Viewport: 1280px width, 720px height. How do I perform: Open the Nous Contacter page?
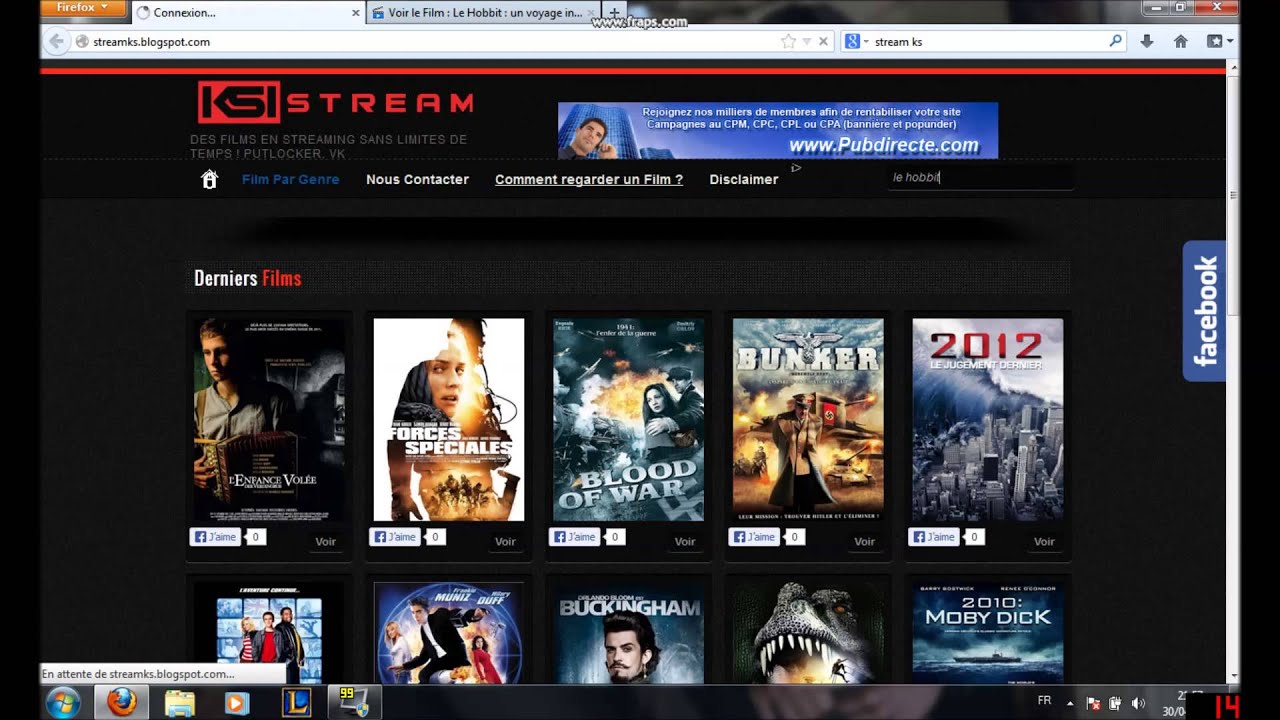[417, 179]
